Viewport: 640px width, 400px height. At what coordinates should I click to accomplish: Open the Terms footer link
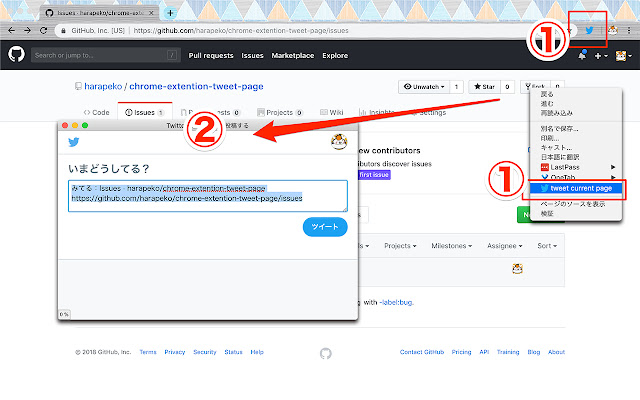coord(148,352)
